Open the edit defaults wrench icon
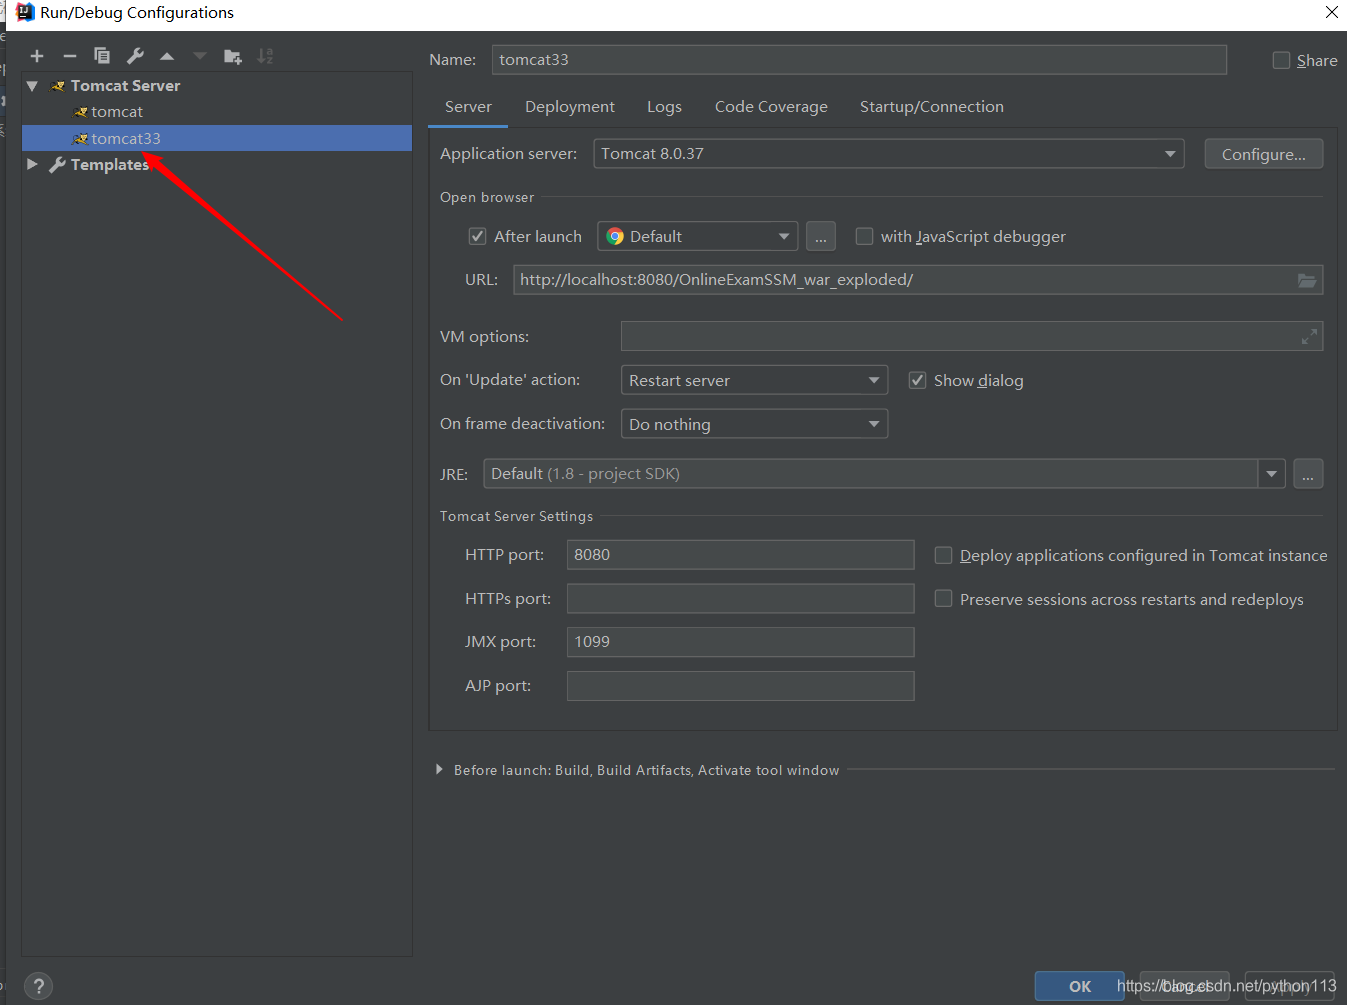Viewport: 1347px width, 1005px height. pos(135,56)
